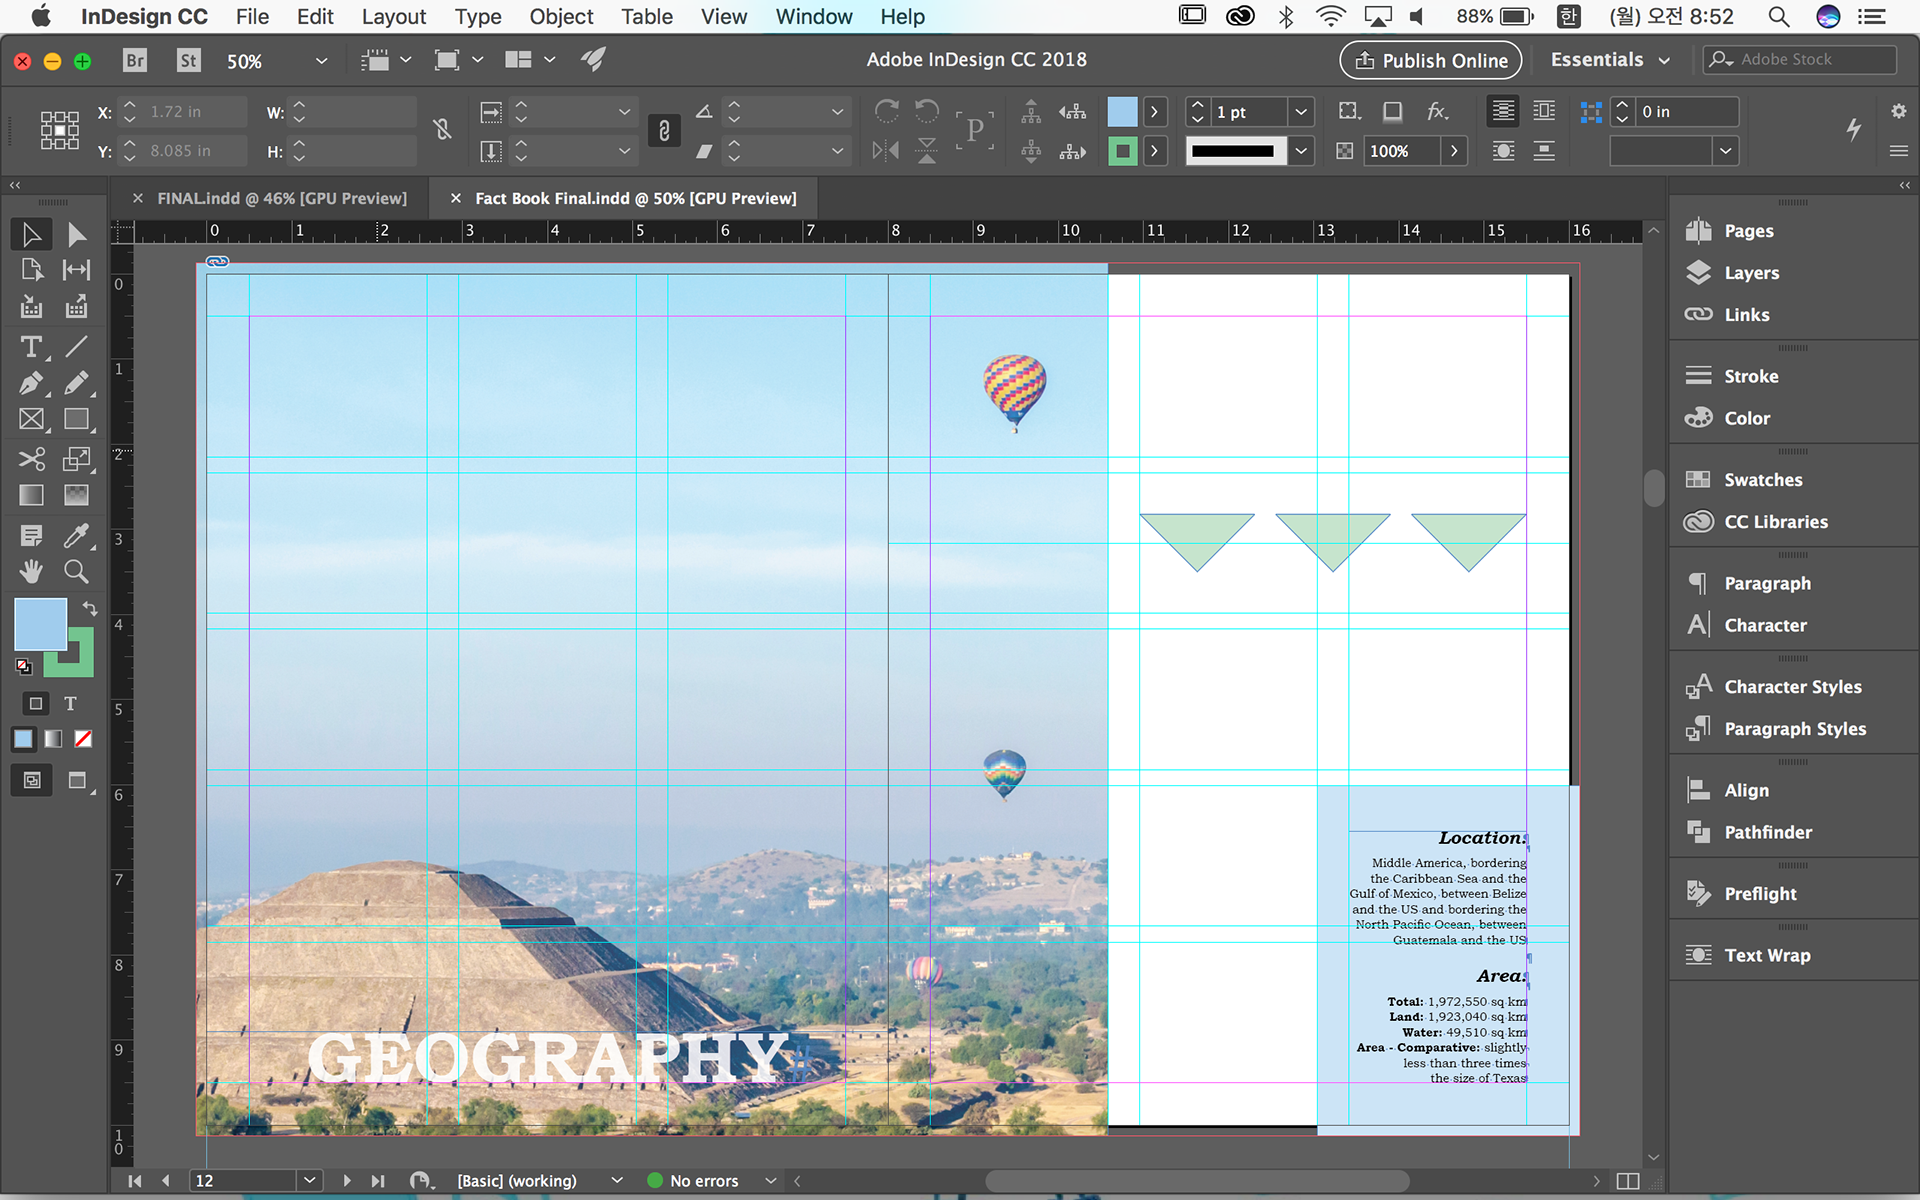Select the Hand tool

[x=31, y=572]
